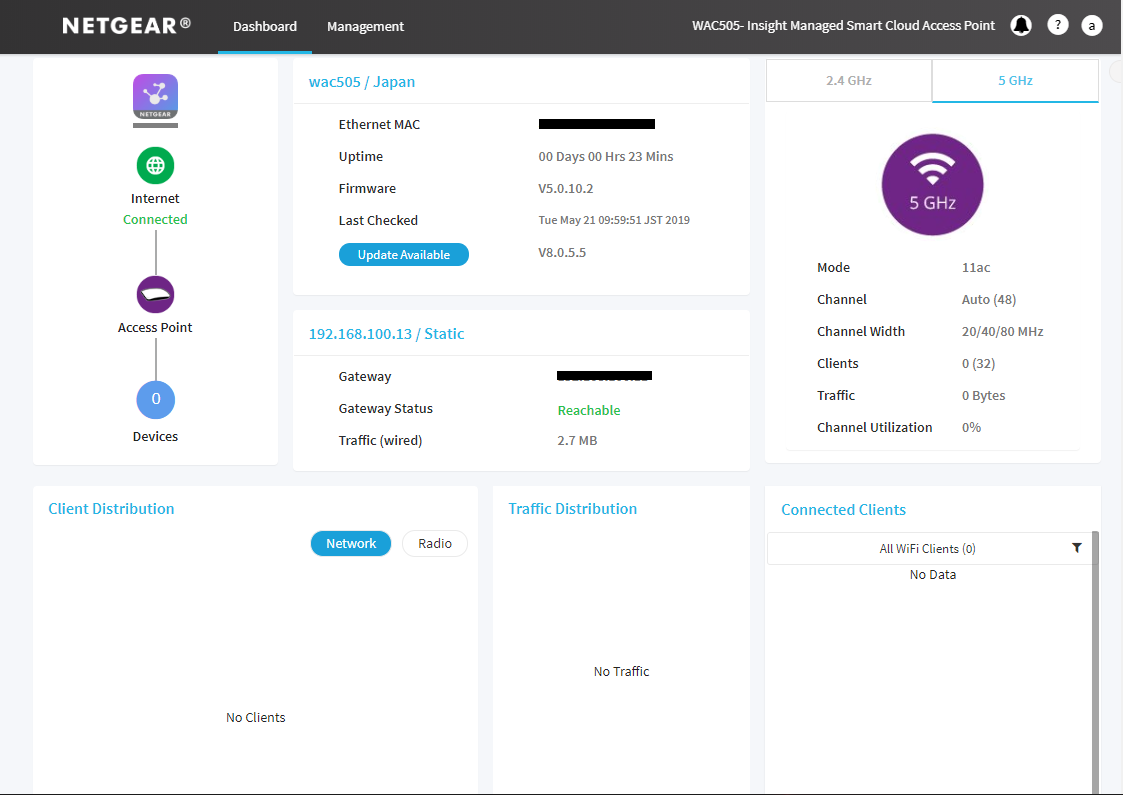Open the Connected Clients heading link

pos(844,510)
